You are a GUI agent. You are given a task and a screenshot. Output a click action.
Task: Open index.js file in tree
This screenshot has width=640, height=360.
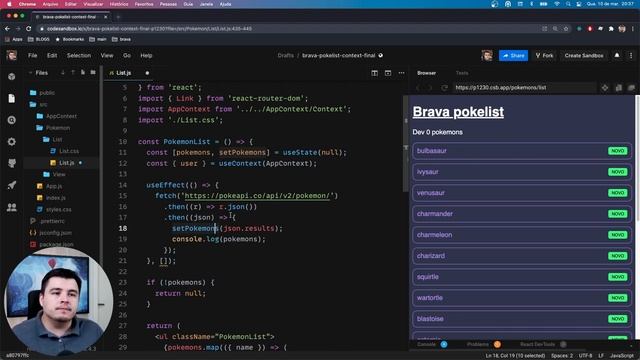(x=51, y=198)
